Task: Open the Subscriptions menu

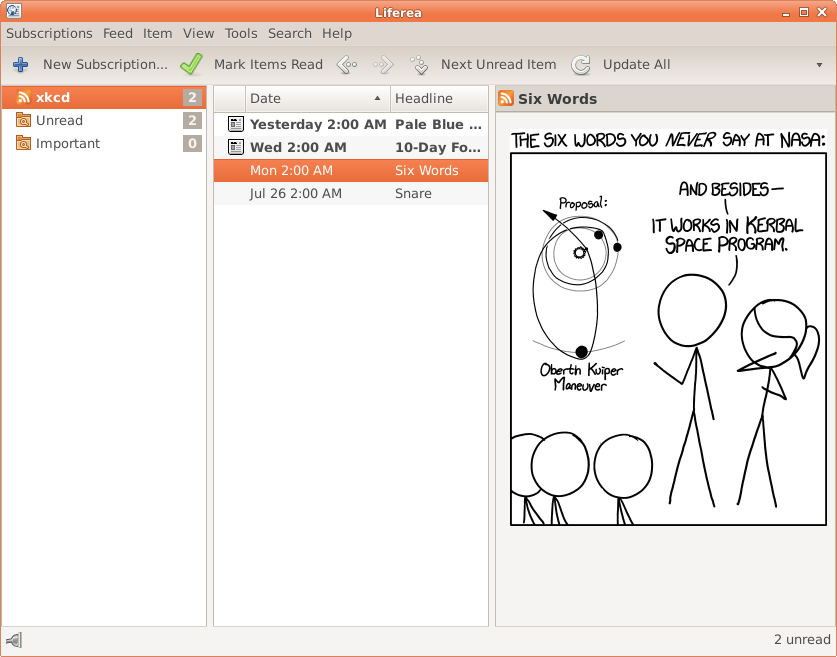Action: tap(49, 33)
